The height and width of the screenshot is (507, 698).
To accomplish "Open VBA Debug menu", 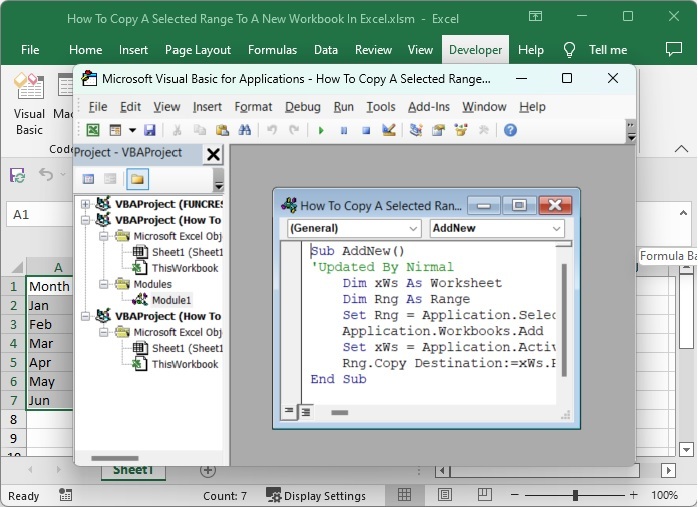I will pos(303,107).
